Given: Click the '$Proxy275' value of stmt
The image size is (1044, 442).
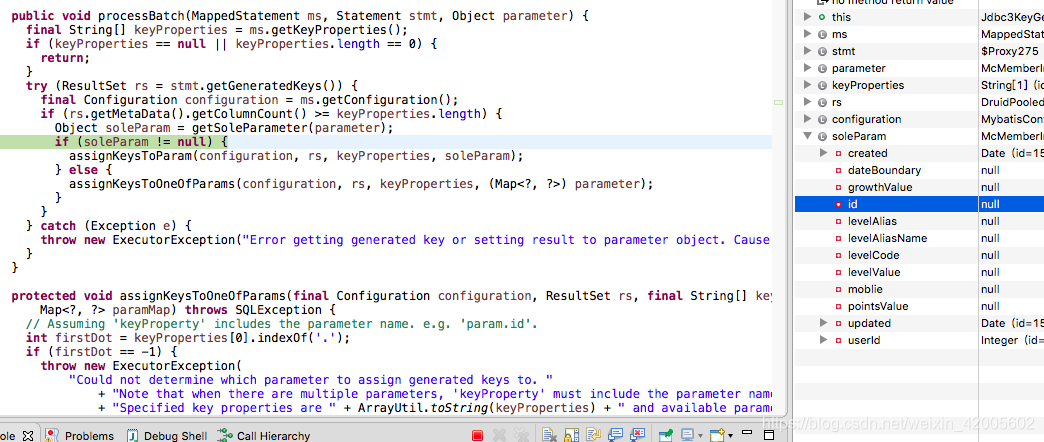Looking at the screenshot, I should click(1009, 51).
